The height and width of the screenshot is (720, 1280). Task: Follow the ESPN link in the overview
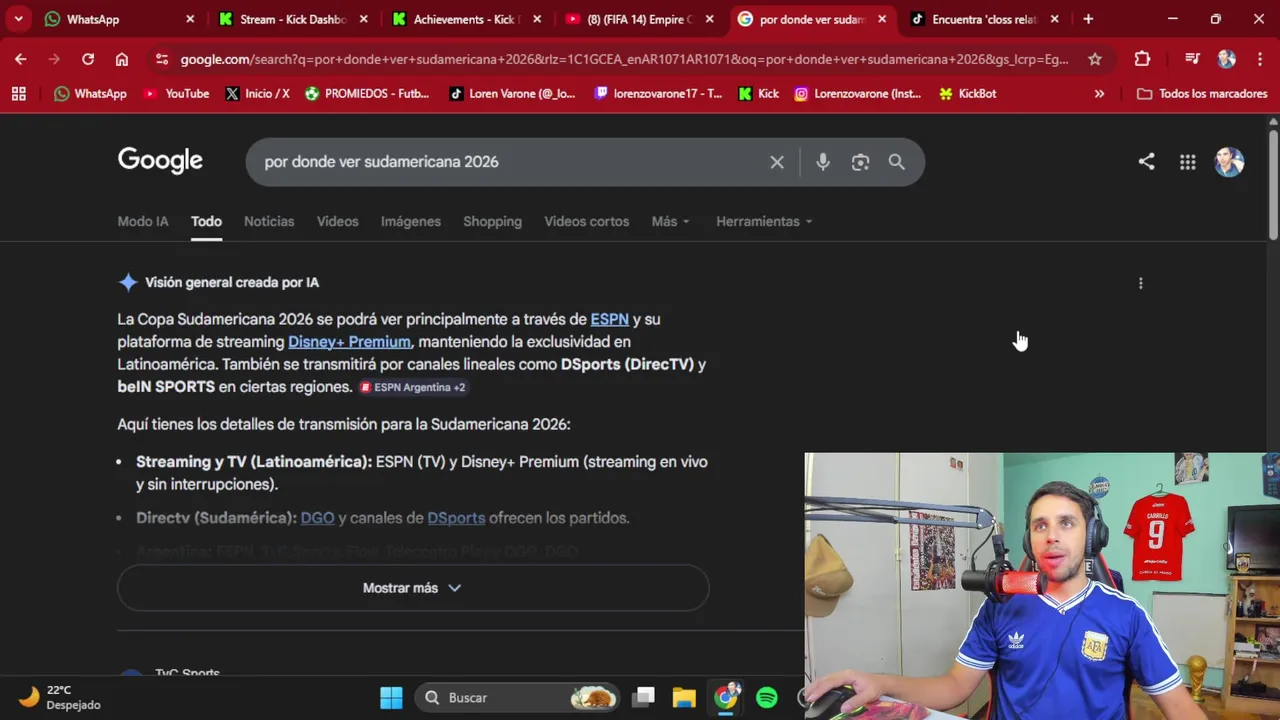pos(609,319)
